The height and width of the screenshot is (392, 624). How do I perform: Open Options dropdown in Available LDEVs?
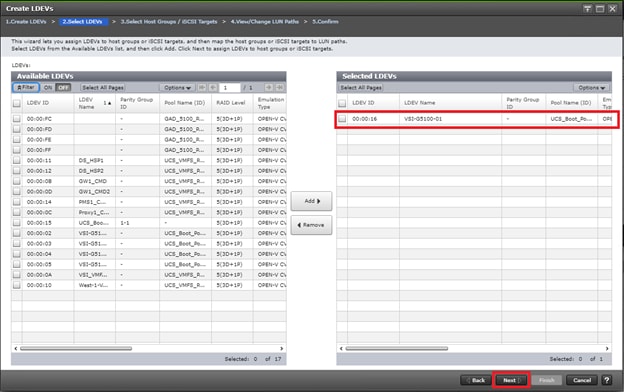(x=177, y=87)
